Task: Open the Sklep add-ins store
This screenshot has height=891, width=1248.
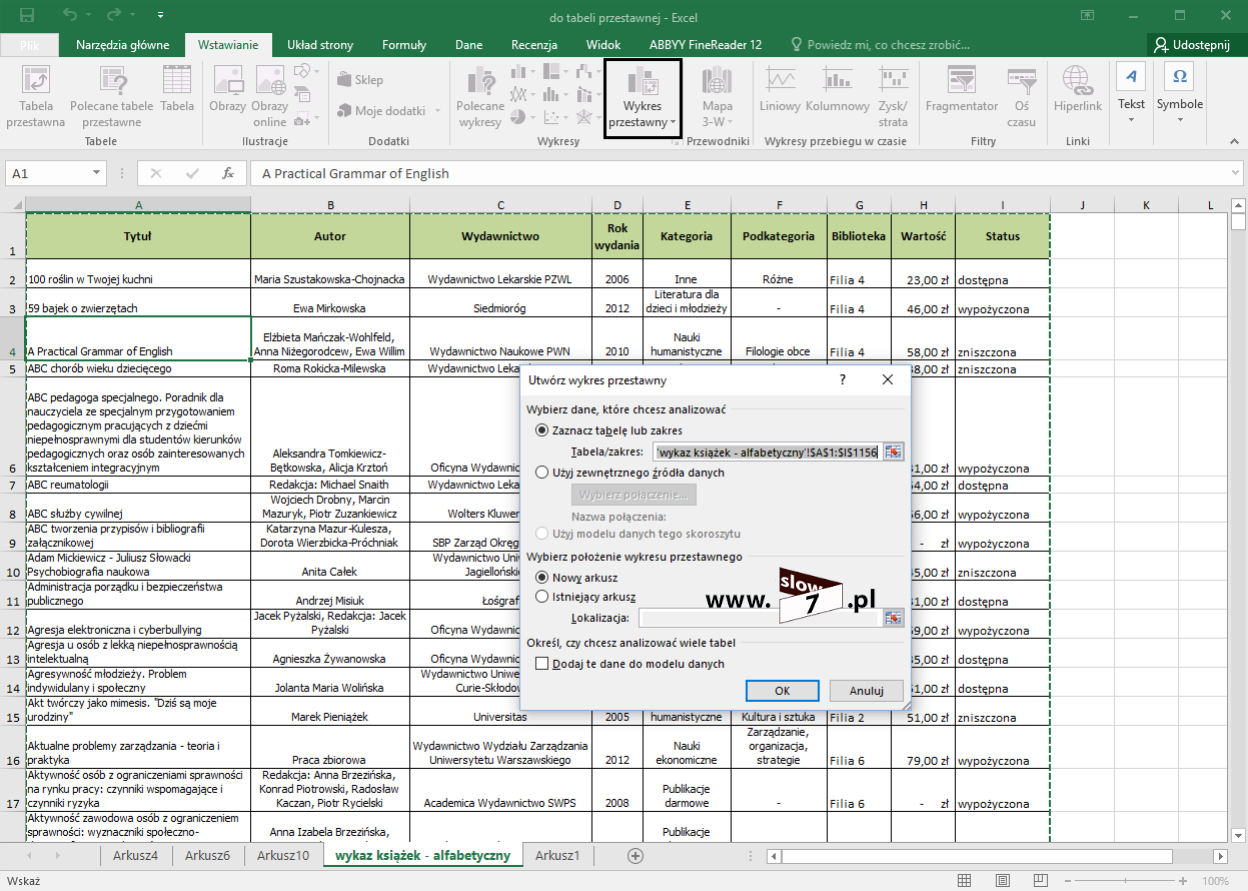Action: pyautogui.click(x=360, y=80)
